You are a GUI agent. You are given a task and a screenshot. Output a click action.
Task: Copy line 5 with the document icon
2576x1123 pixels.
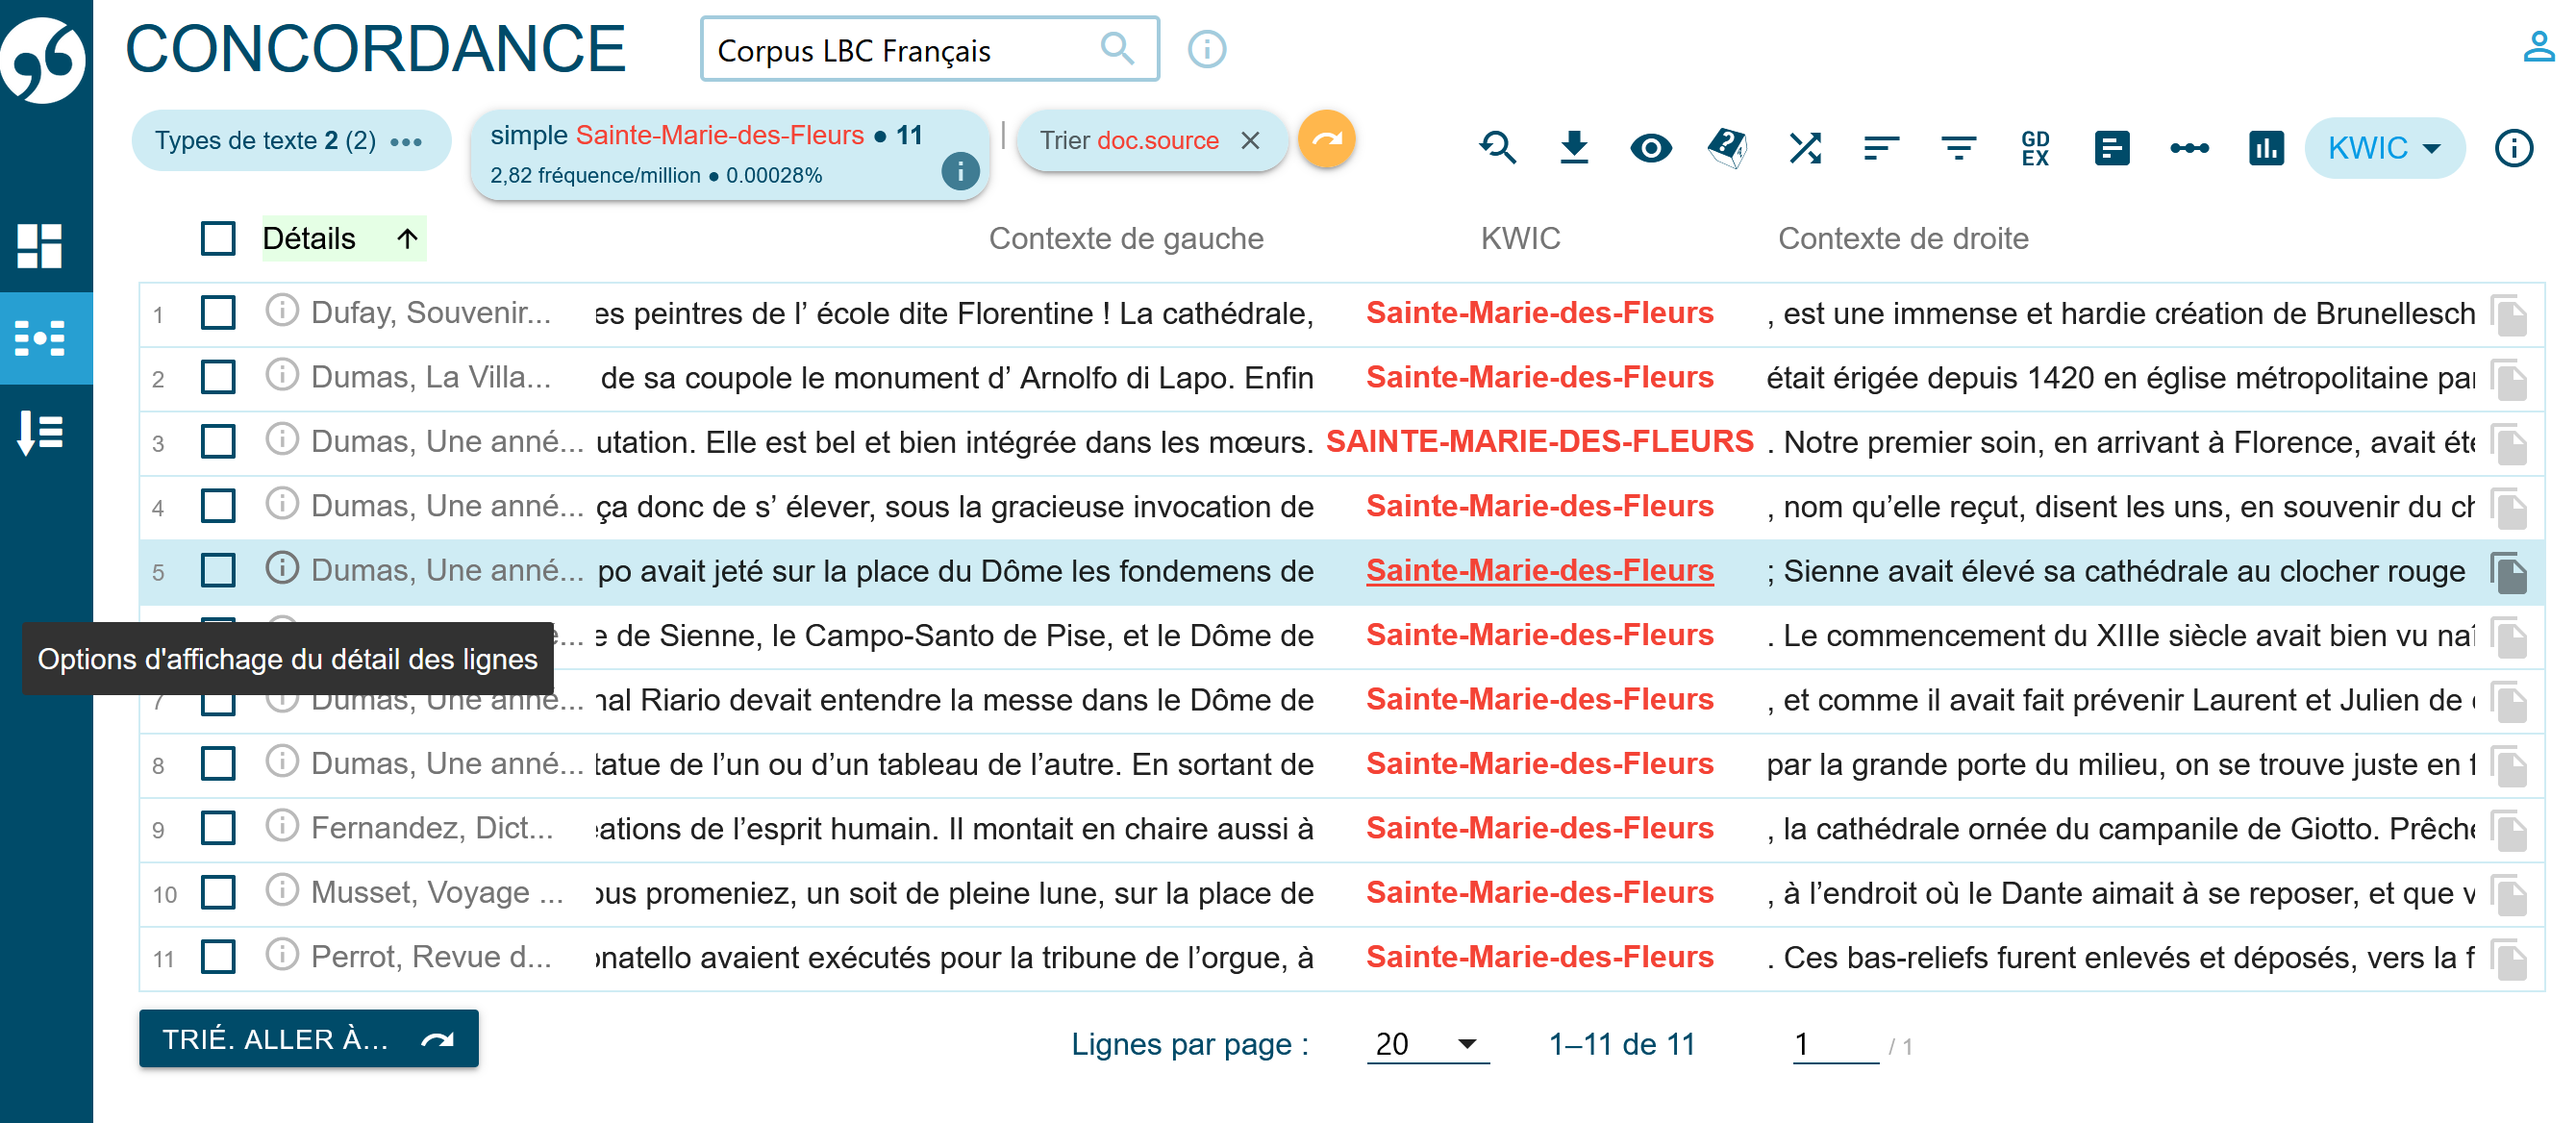click(x=2509, y=572)
